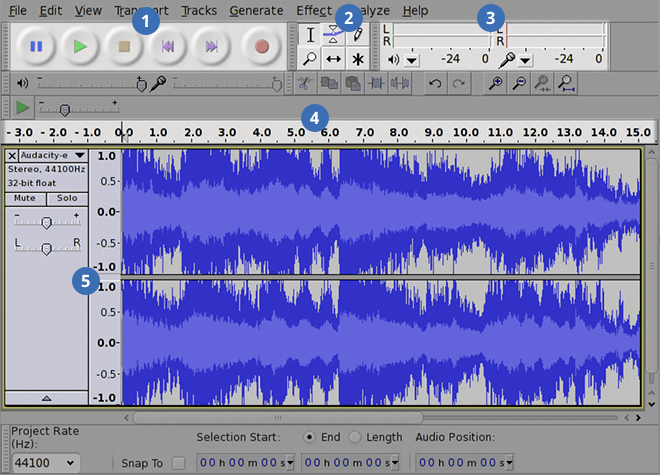The width and height of the screenshot is (660, 475).
Task: Open the Edit menu
Action: point(51,11)
